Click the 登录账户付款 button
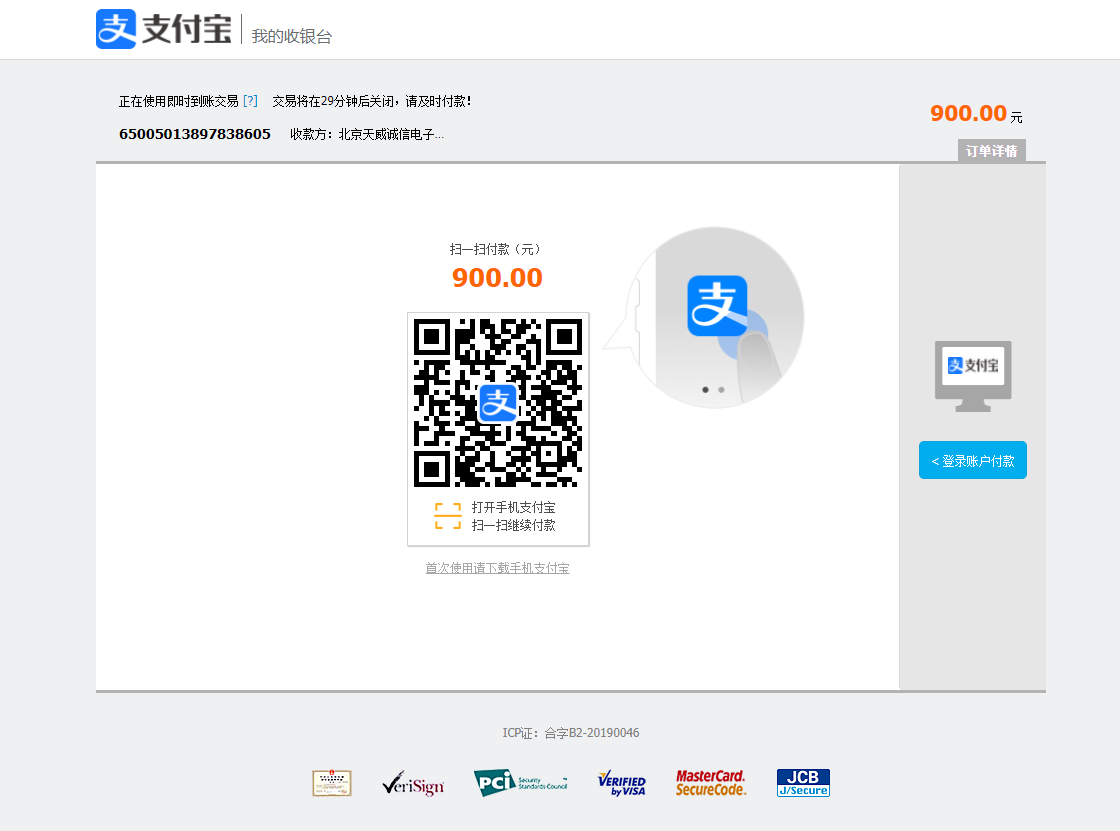Image resolution: width=1120 pixels, height=831 pixels. [x=973, y=460]
